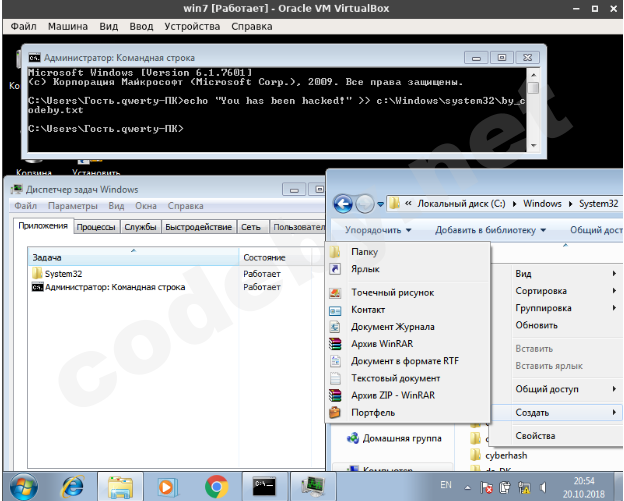
Task: Create new Папку from submenu
Action: (408, 251)
